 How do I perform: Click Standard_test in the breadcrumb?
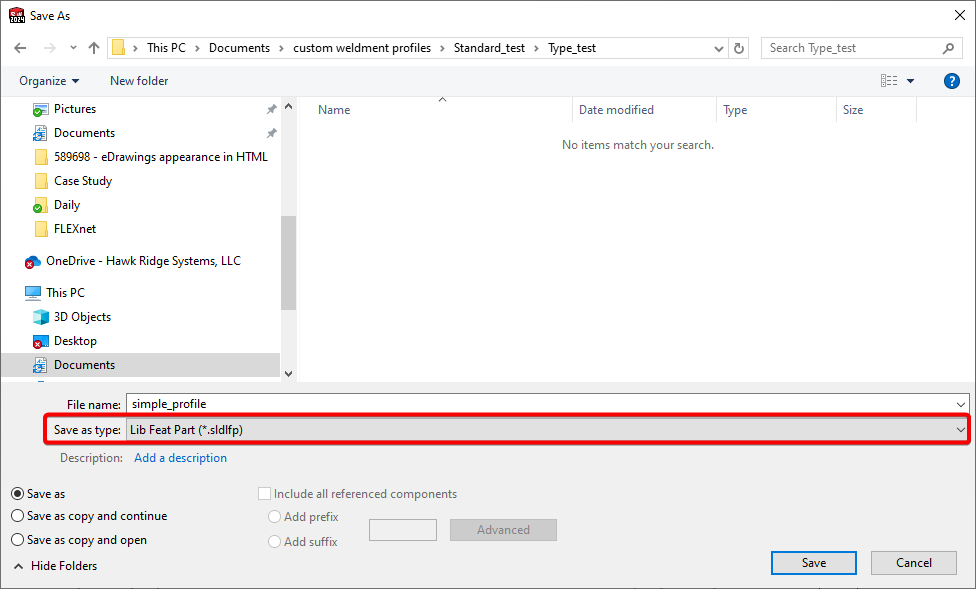(x=489, y=48)
